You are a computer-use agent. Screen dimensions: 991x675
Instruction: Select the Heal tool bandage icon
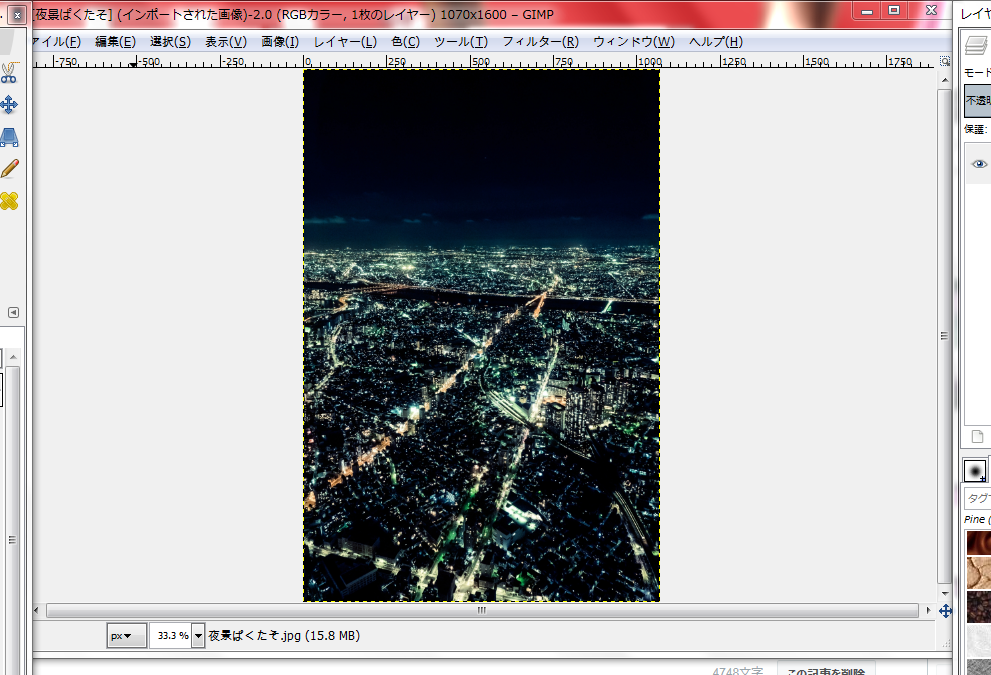(x=9, y=201)
